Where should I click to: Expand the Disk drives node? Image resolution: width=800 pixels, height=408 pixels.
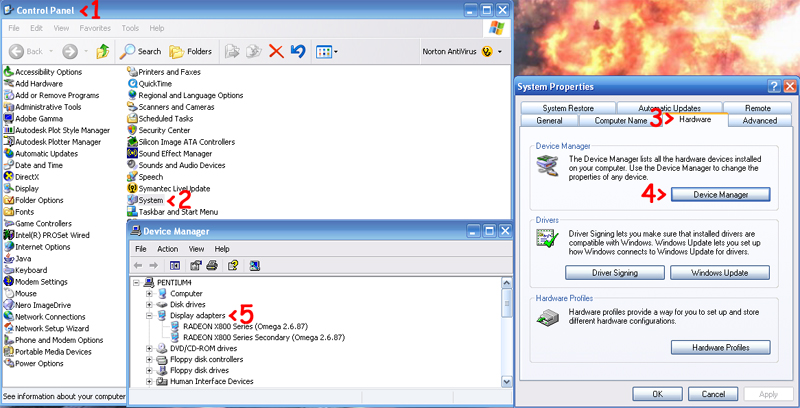149,304
